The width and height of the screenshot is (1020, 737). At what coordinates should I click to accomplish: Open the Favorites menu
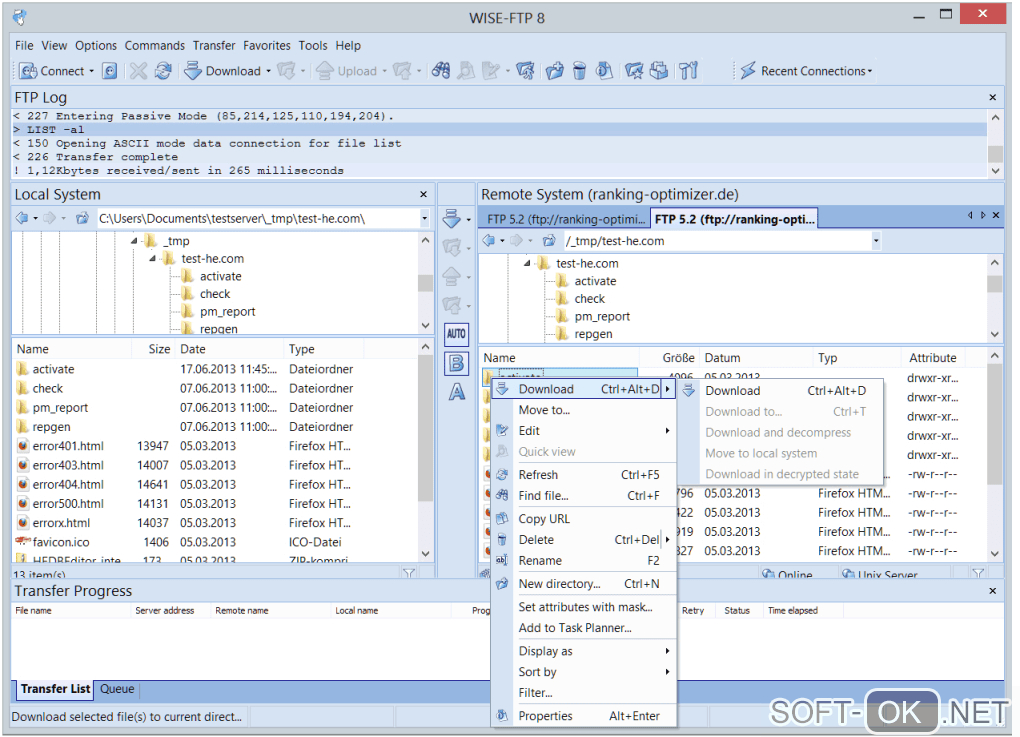267,46
